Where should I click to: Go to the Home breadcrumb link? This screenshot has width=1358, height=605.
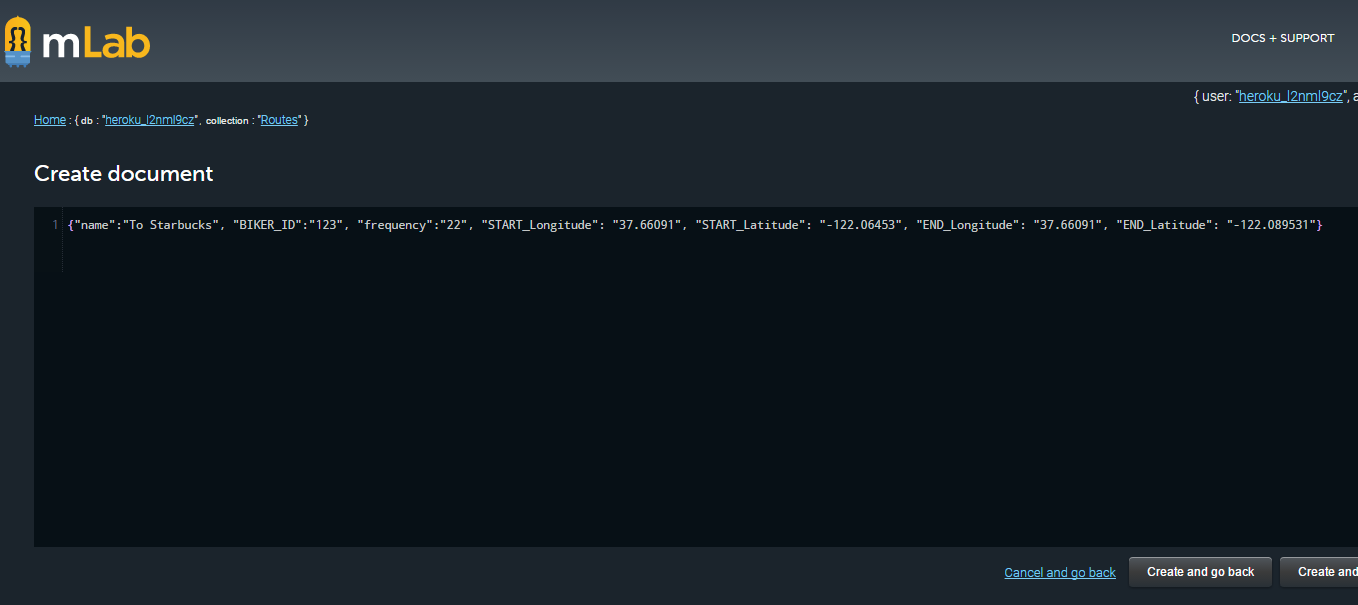coord(50,120)
